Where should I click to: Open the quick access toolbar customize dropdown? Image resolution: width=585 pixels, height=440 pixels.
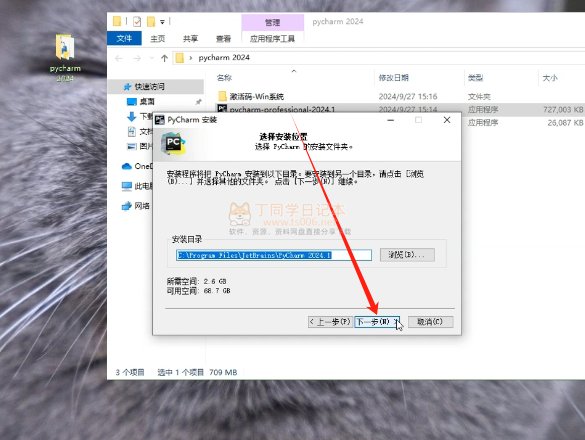point(162,22)
